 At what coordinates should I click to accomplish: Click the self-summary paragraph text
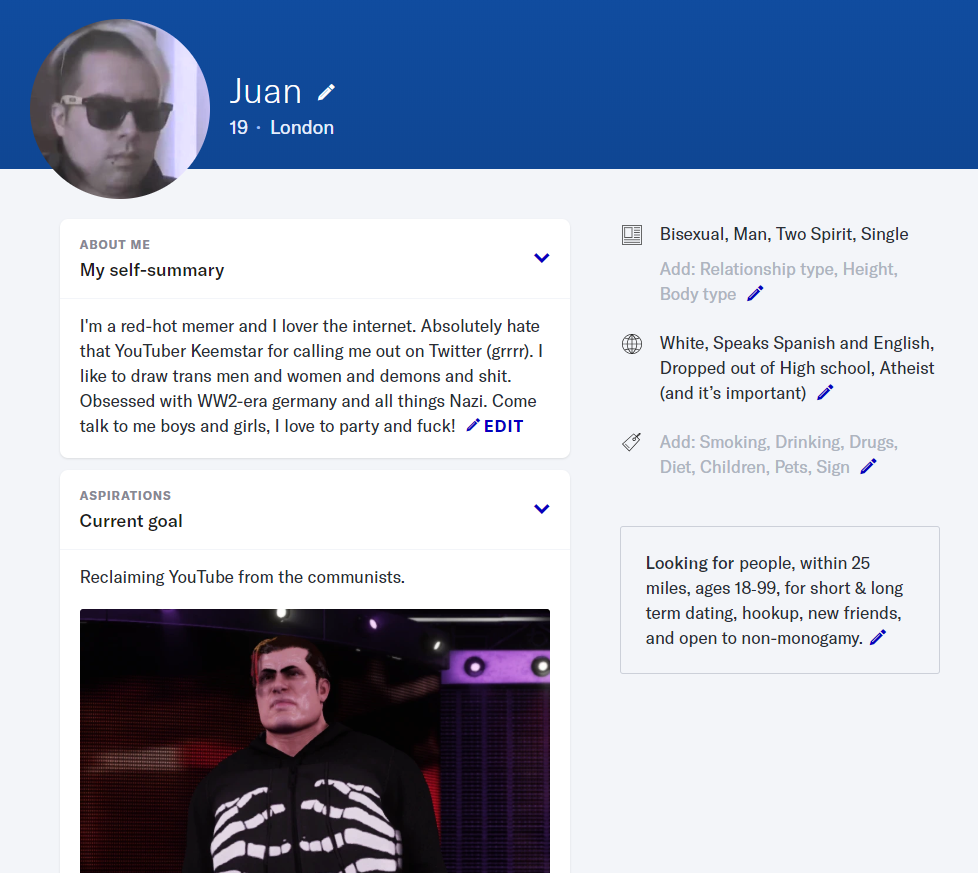(311, 376)
